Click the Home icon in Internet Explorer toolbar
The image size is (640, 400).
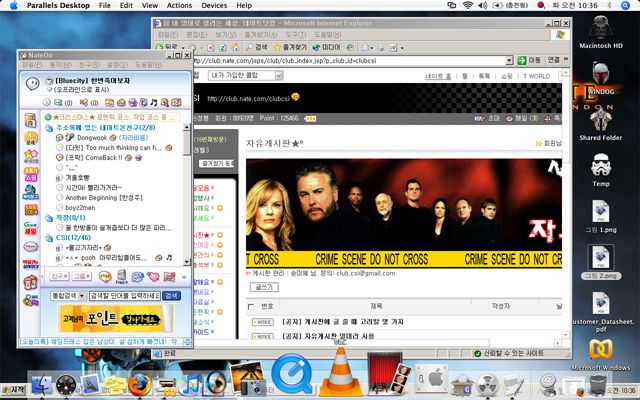(235, 47)
